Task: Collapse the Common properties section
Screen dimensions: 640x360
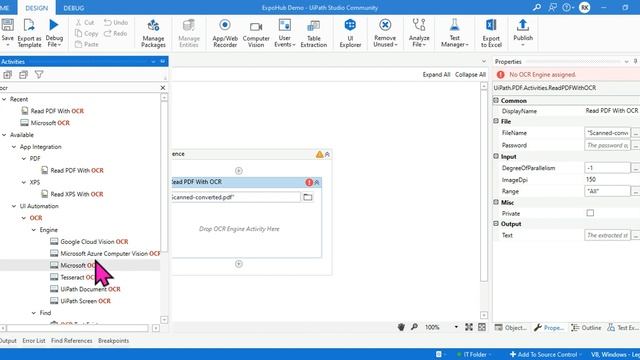Action: (x=496, y=100)
